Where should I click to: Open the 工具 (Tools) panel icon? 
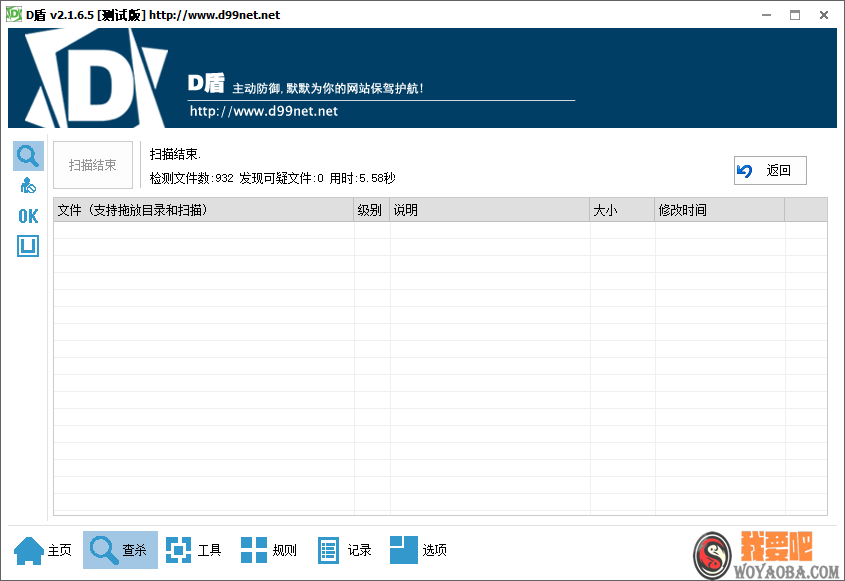pos(178,549)
